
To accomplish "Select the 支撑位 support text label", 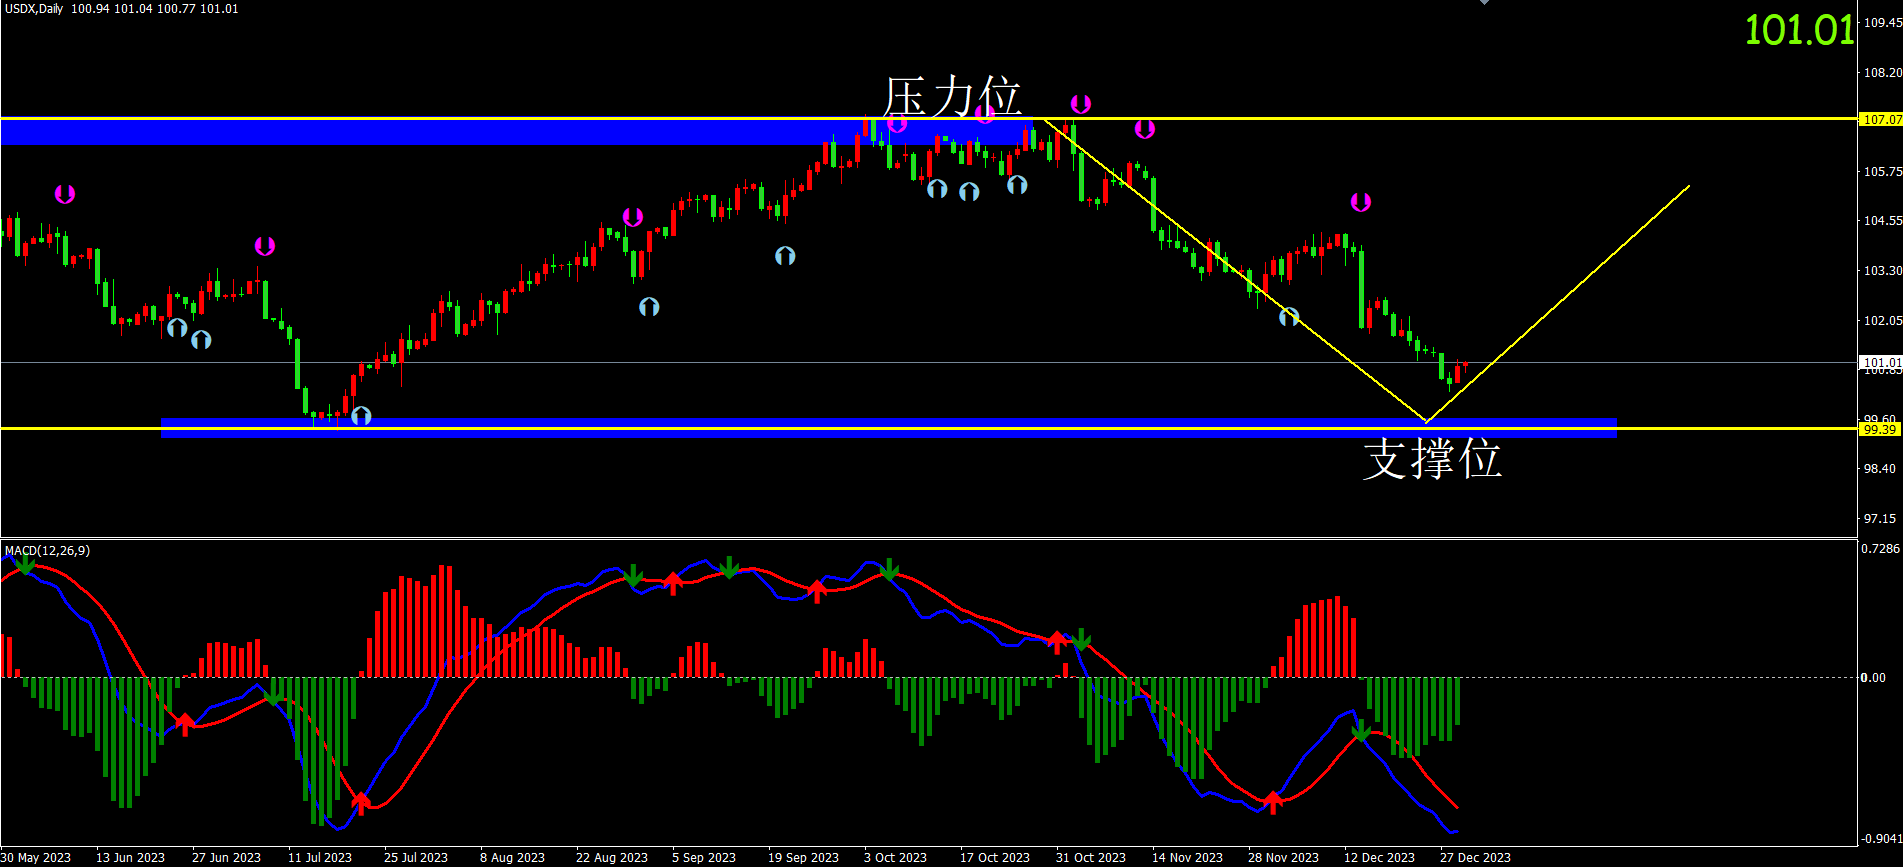I will (1432, 459).
